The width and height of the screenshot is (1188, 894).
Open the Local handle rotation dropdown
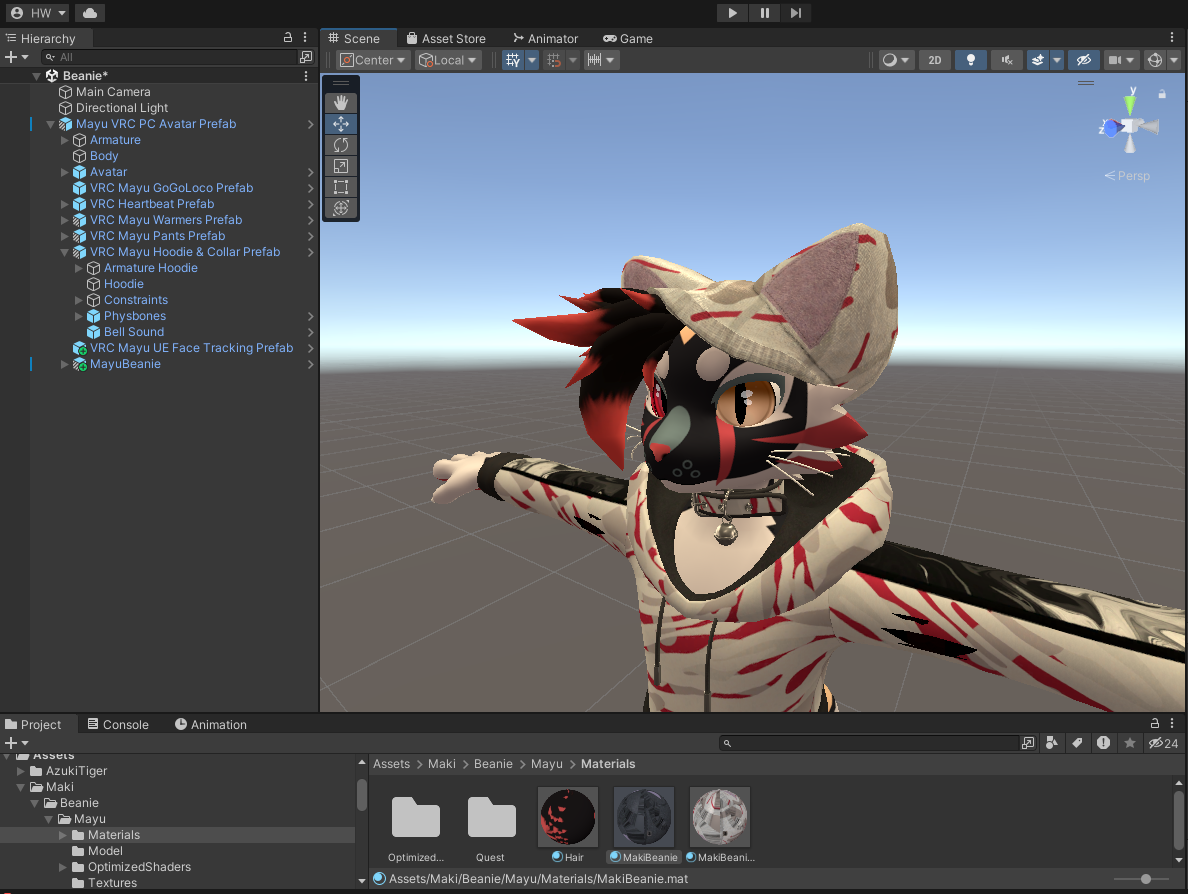(x=448, y=60)
